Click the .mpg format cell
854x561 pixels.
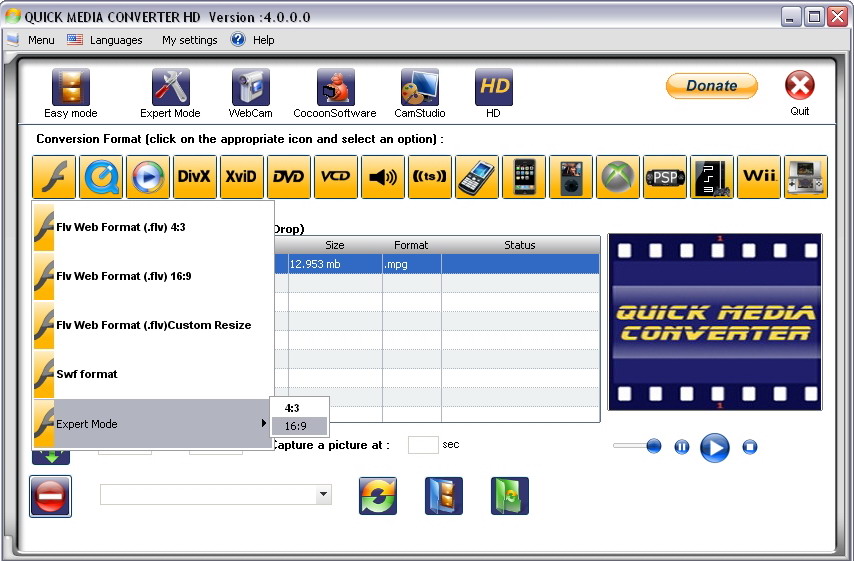[x=412, y=264]
